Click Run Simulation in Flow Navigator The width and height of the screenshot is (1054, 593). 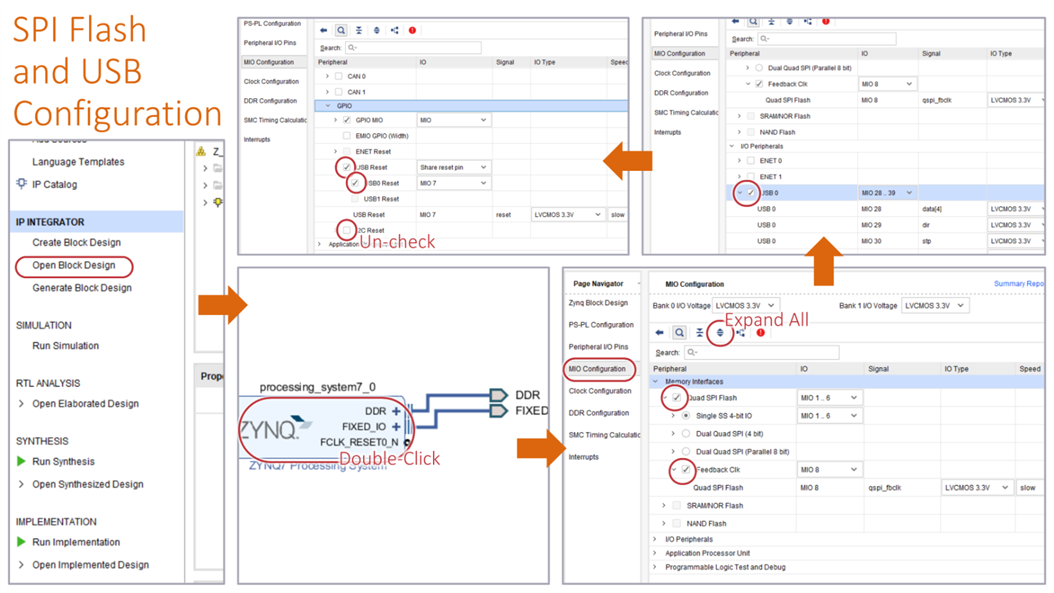[x=65, y=346]
